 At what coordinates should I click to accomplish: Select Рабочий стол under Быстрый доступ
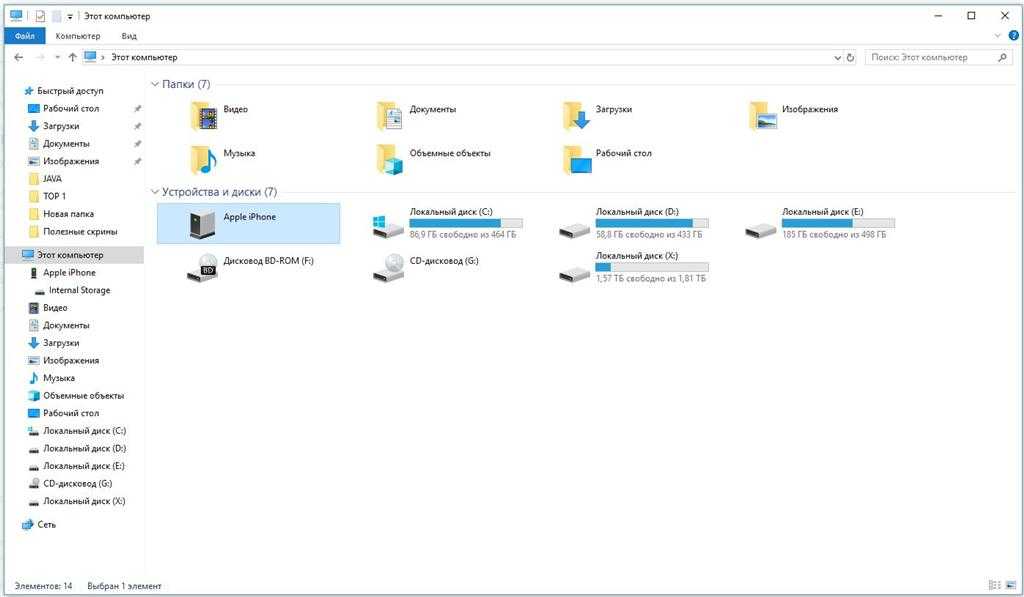71,108
